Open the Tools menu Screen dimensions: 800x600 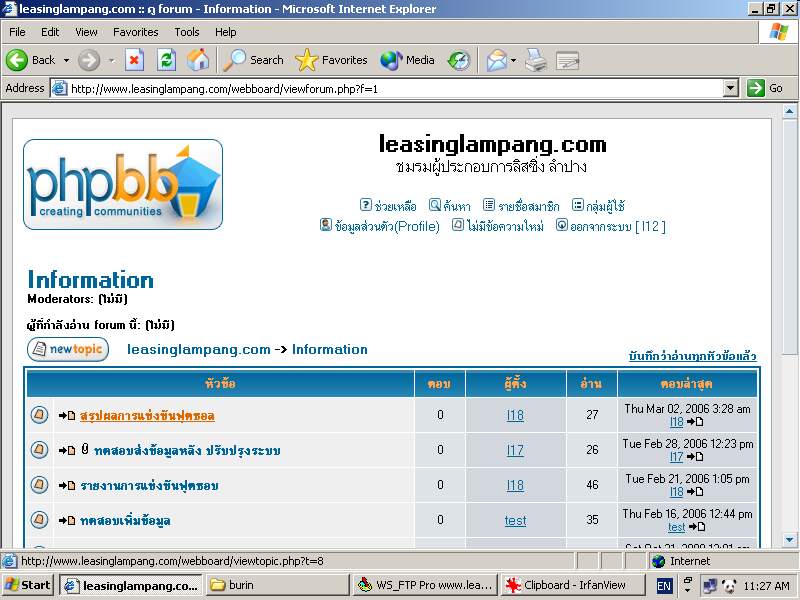point(186,32)
